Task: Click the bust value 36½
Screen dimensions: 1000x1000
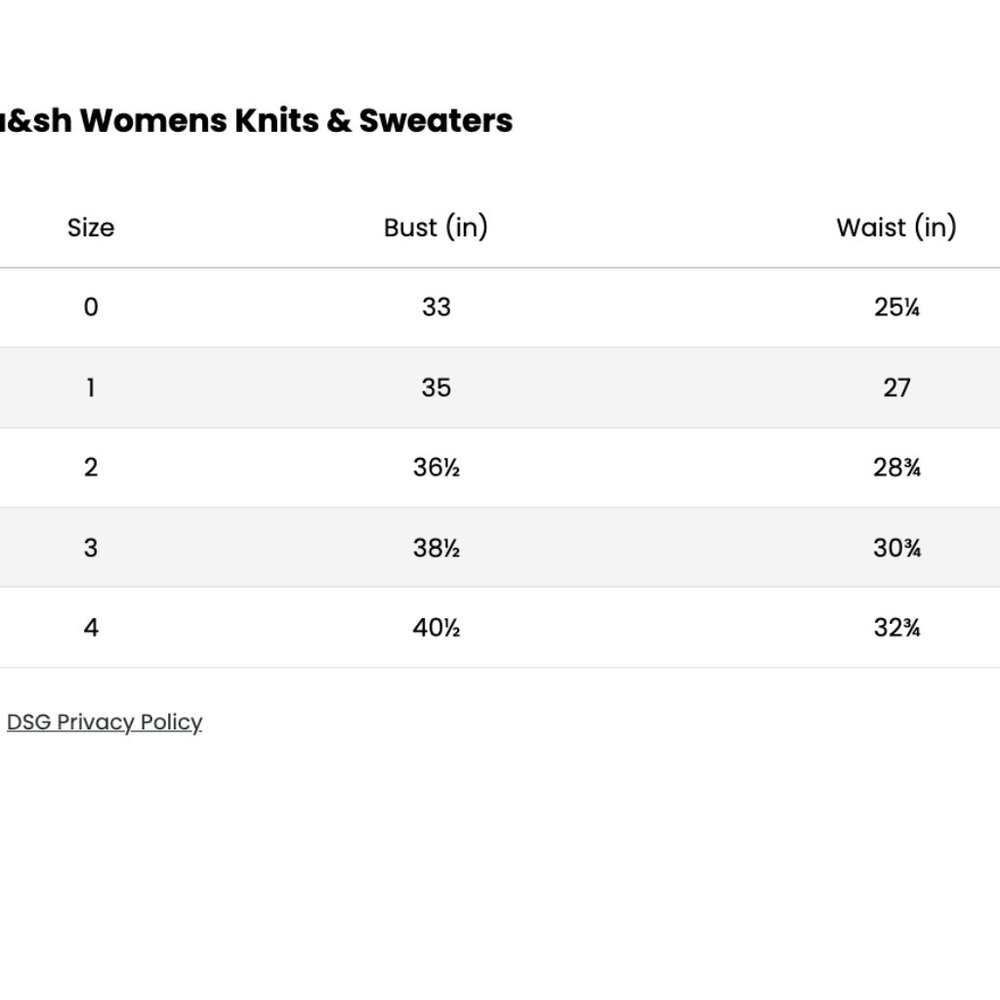Action: [436, 467]
